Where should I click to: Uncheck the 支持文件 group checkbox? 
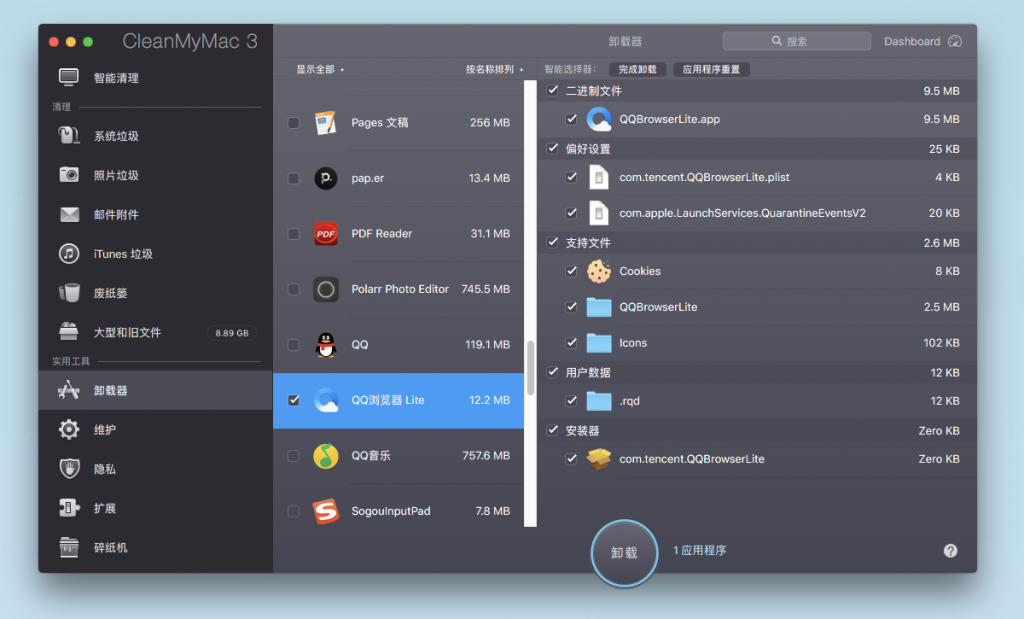(x=552, y=242)
